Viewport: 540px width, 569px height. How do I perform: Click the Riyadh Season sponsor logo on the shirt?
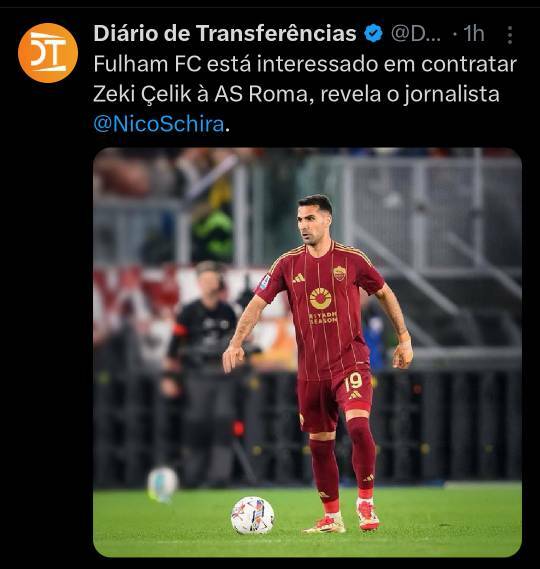tap(322, 305)
